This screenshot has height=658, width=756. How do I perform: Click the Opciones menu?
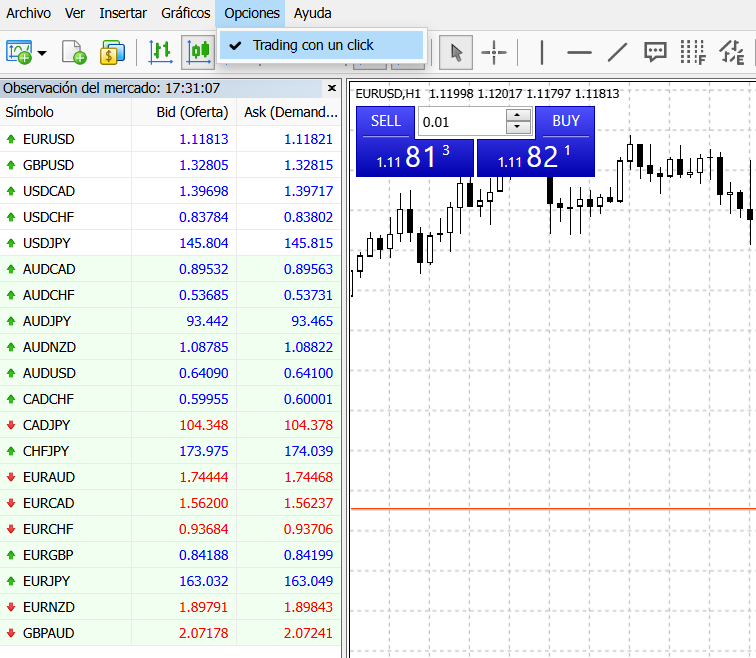click(251, 13)
